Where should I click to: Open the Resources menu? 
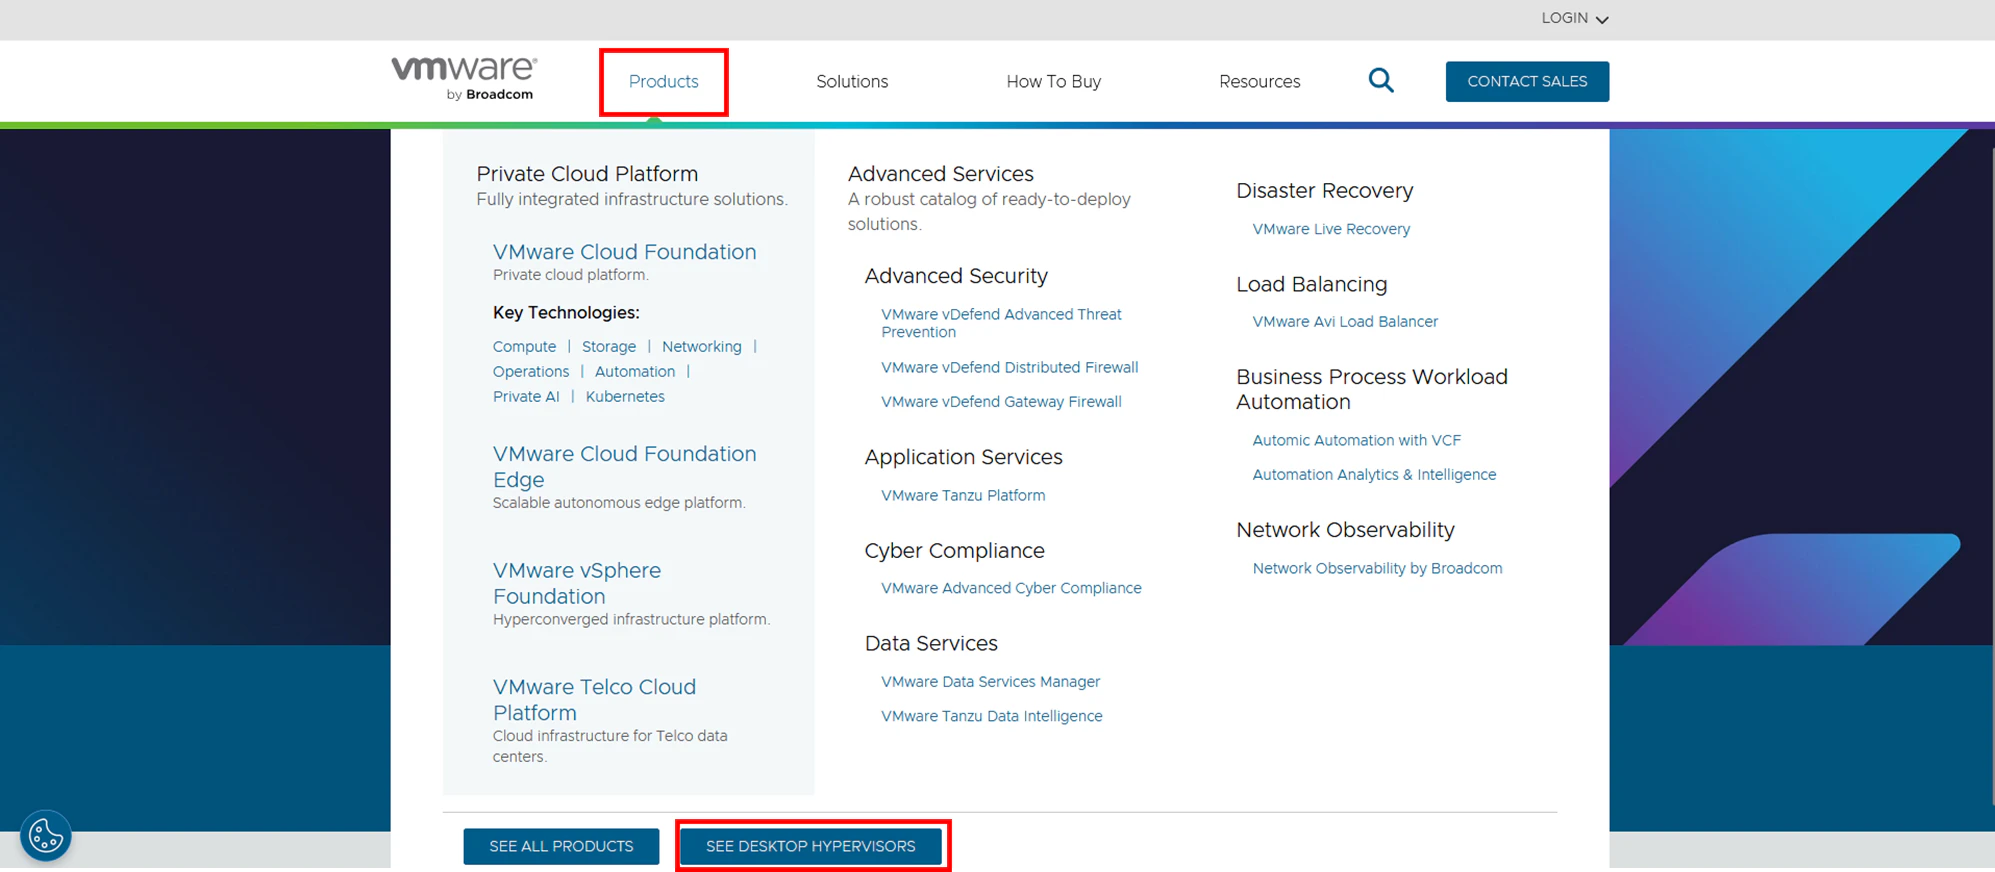tap(1259, 82)
